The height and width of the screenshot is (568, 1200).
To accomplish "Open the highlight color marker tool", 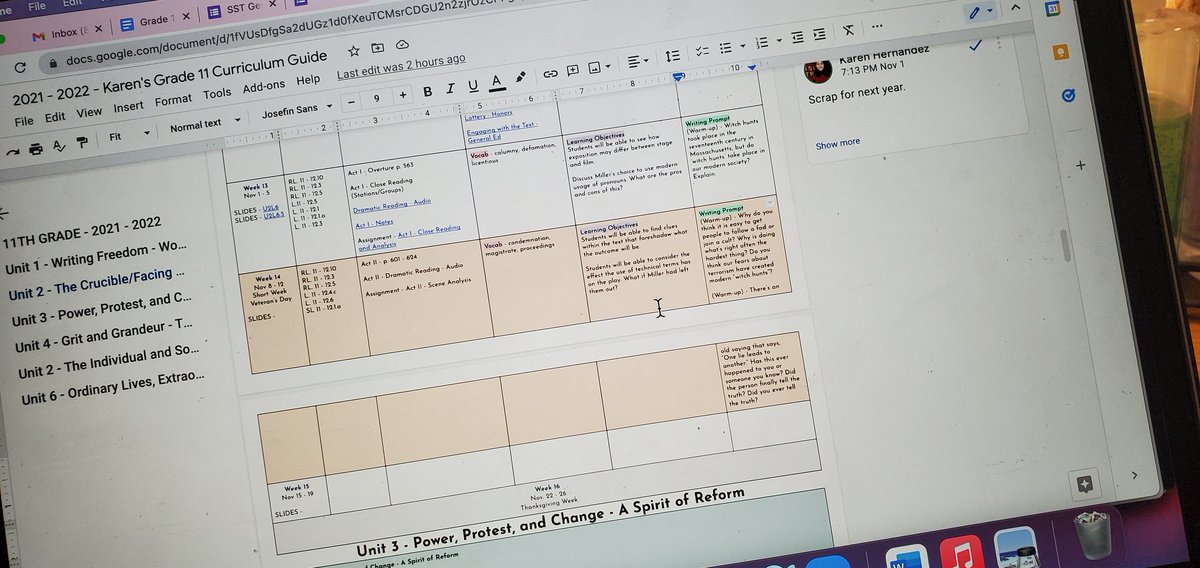I will pos(520,78).
